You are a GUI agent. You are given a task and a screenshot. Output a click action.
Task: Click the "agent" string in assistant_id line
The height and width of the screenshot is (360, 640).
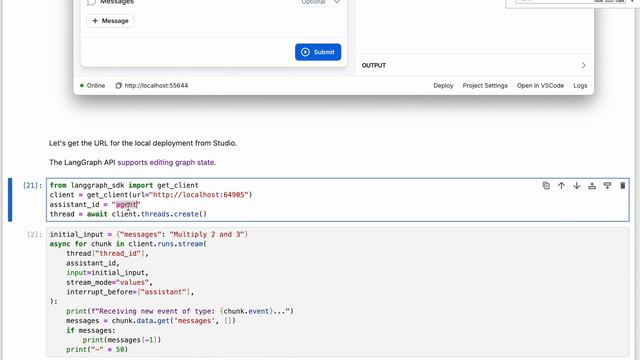point(126,204)
